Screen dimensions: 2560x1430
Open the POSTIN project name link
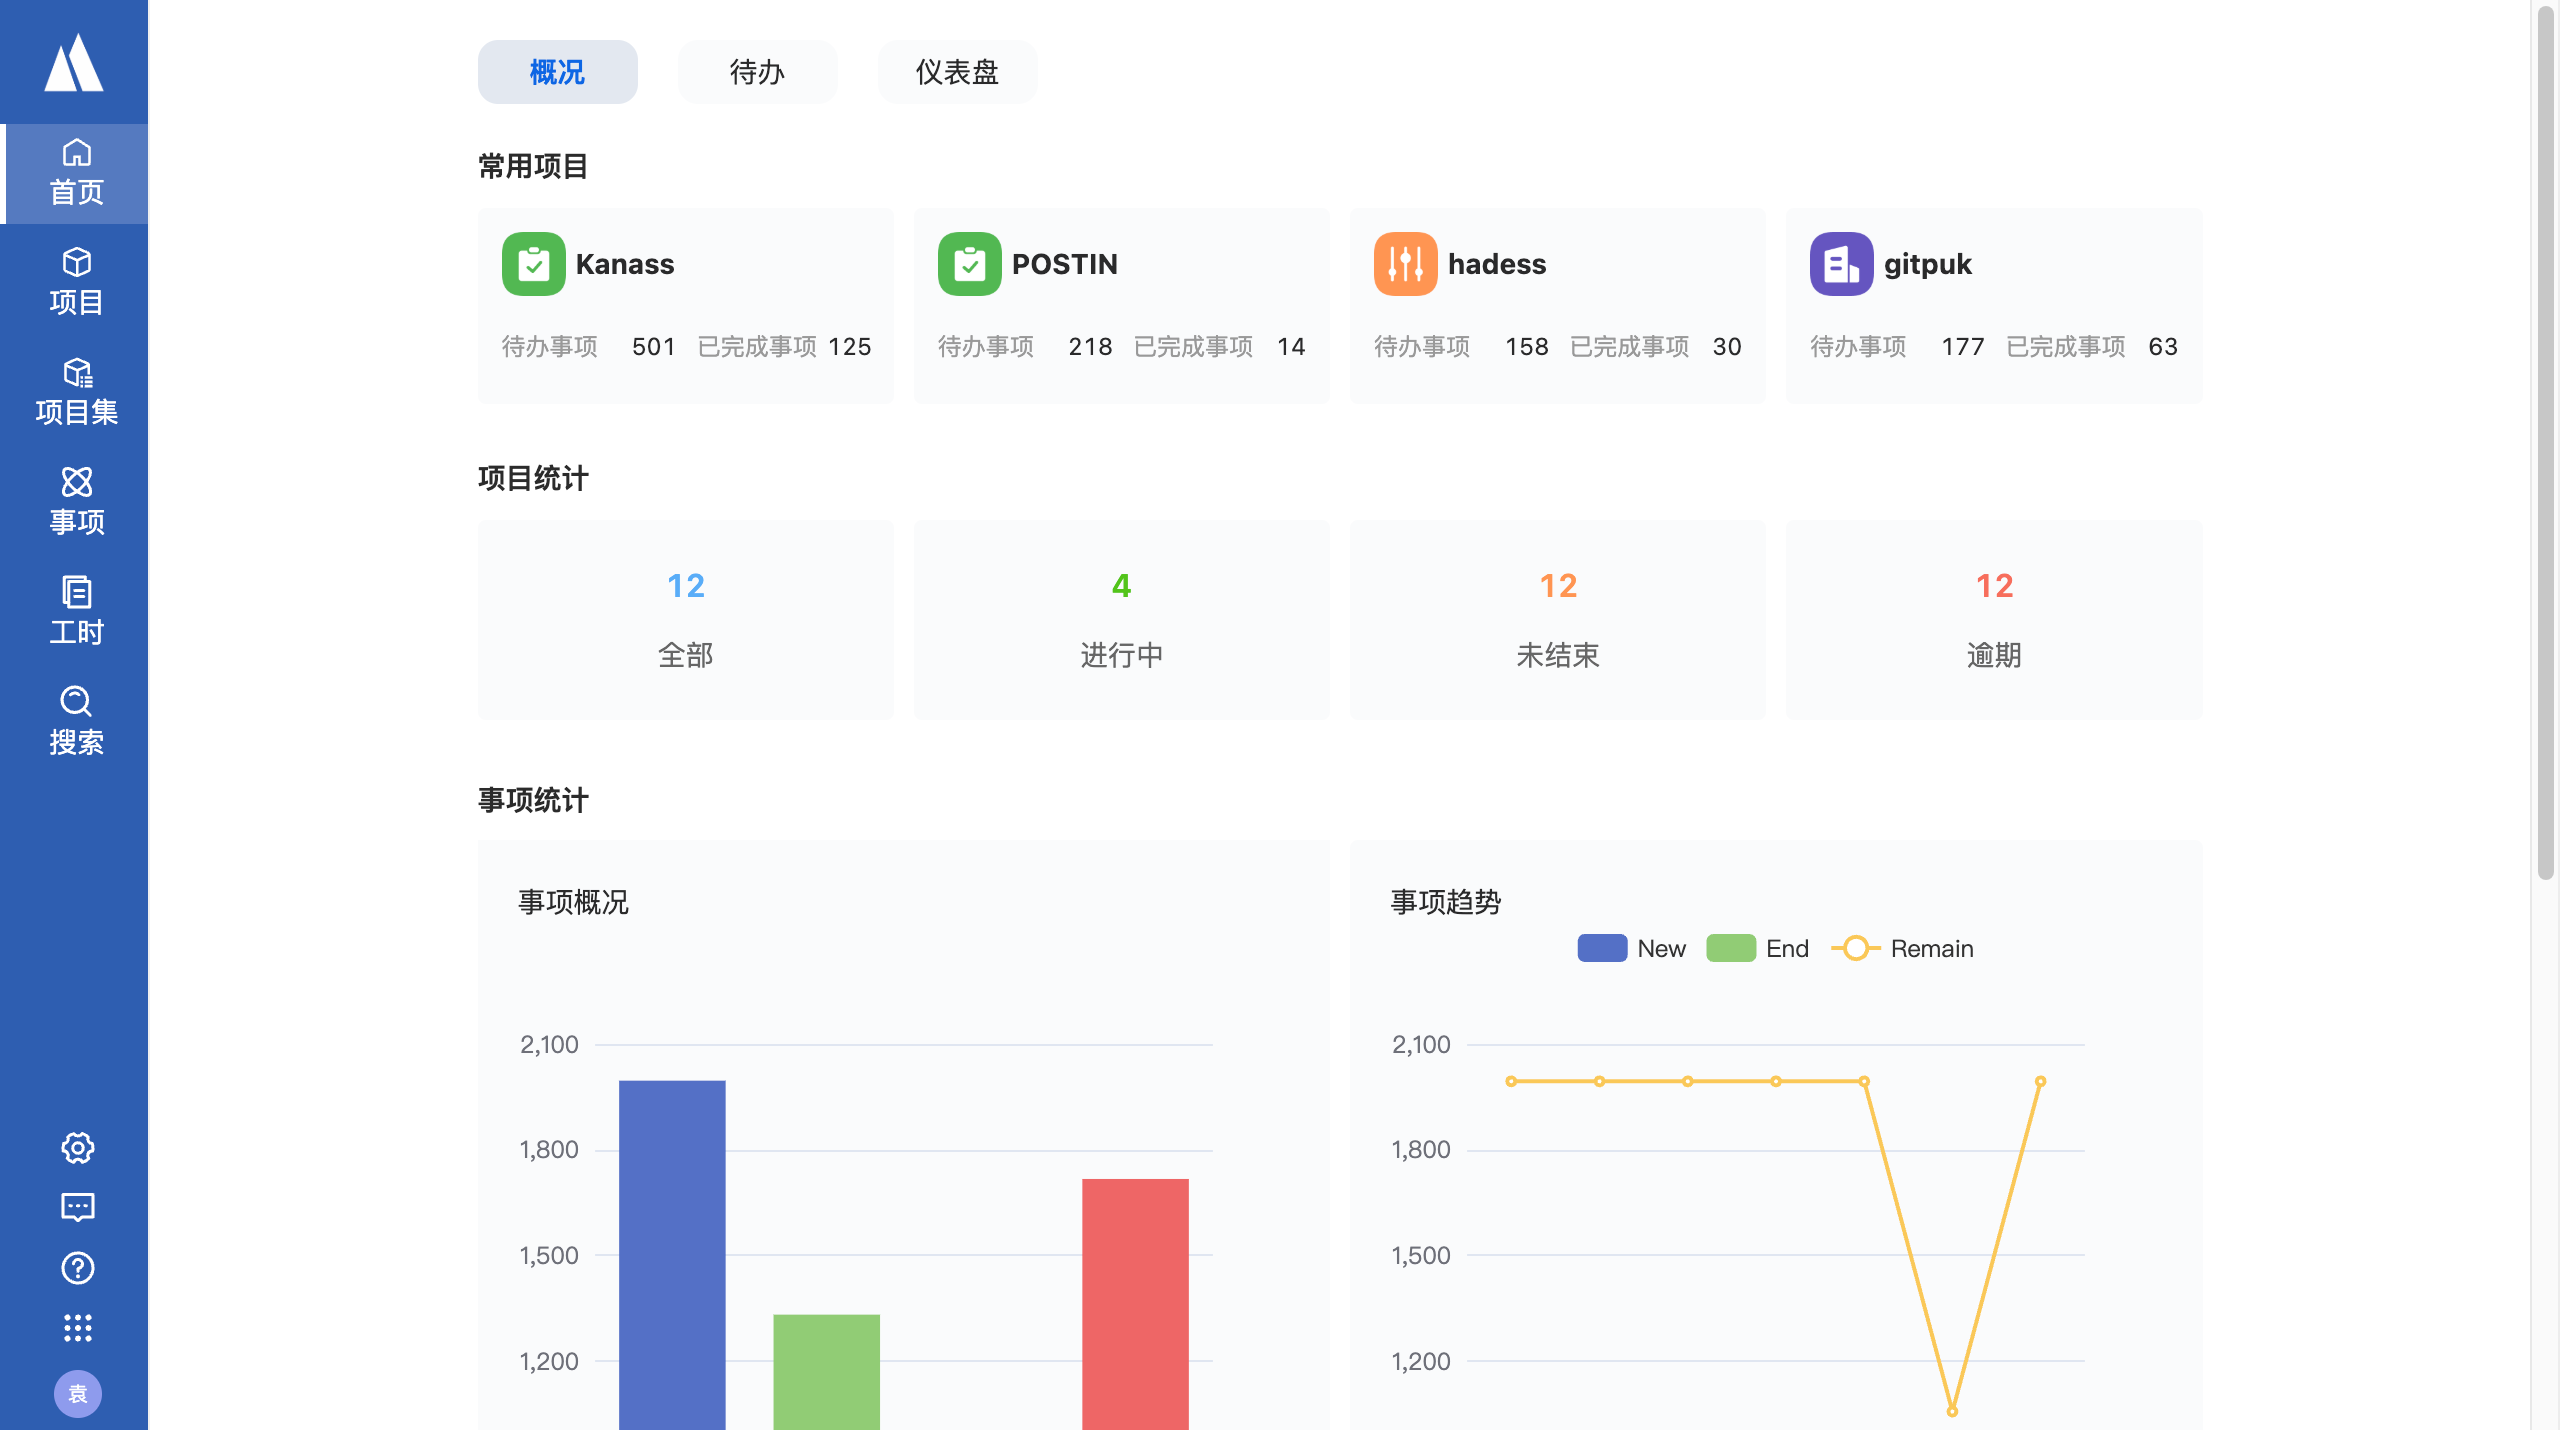point(1064,264)
